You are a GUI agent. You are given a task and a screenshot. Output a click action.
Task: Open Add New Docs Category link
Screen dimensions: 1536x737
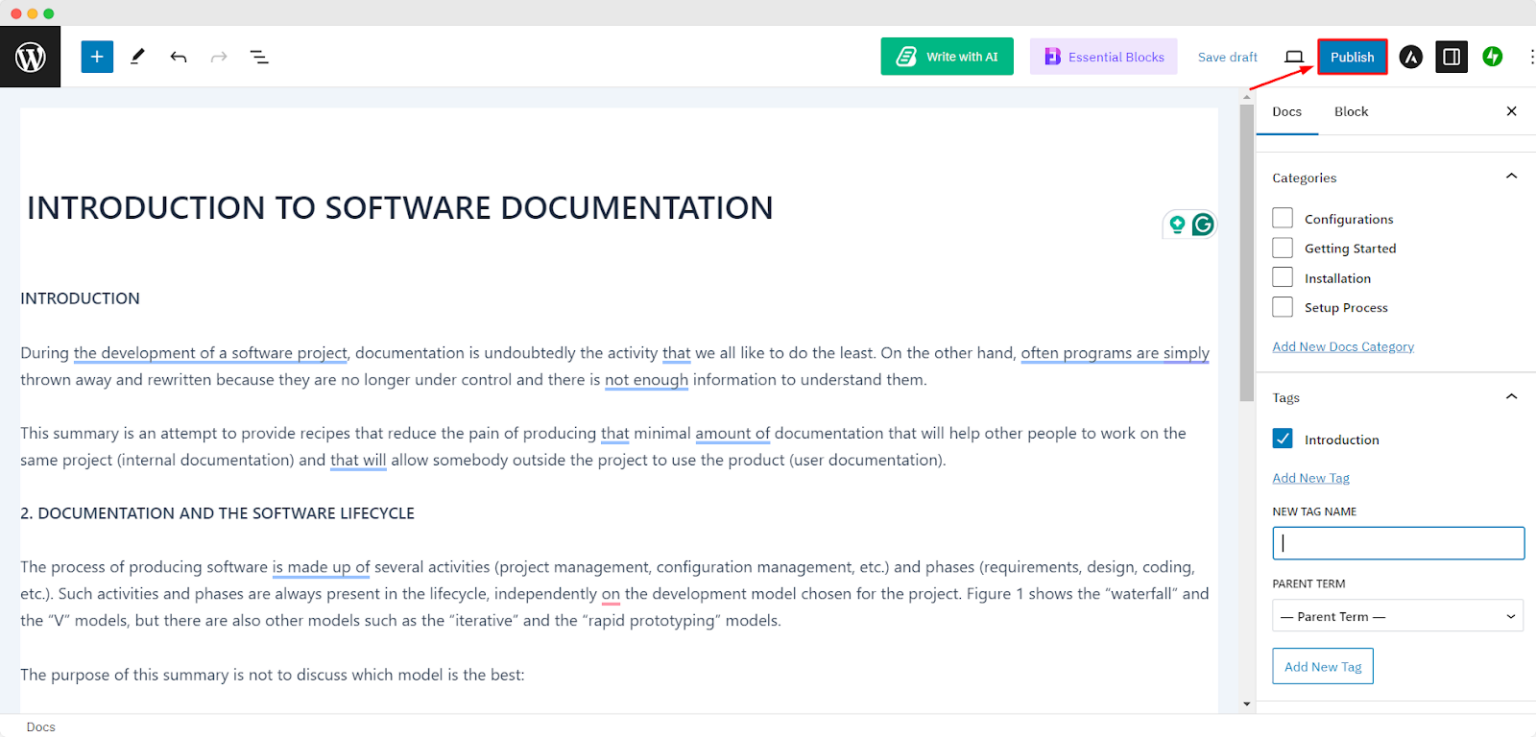(1343, 346)
